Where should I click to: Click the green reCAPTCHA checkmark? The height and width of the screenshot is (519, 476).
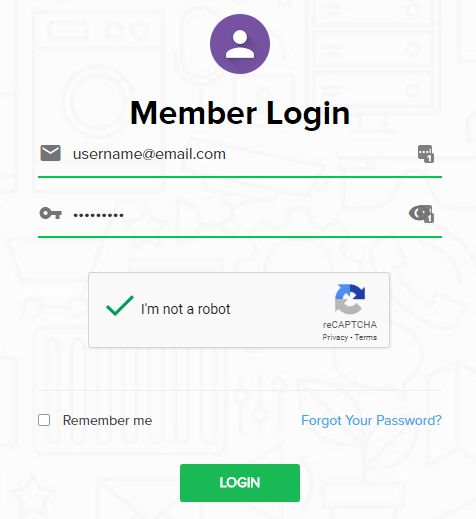(x=120, y=305)
